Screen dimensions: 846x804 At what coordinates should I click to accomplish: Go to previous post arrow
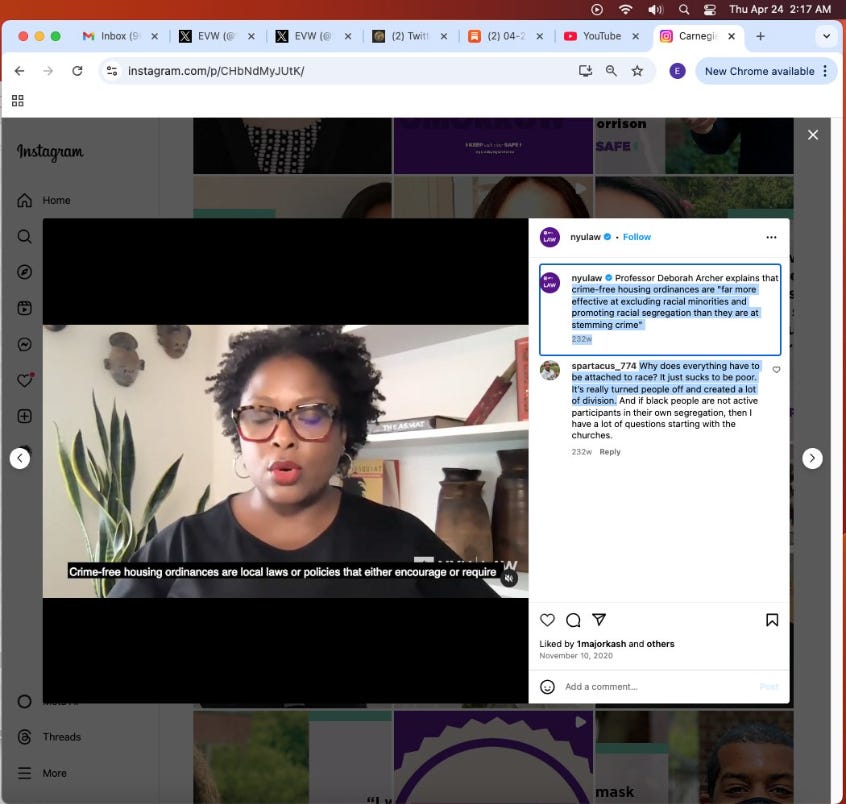[20, 458]
